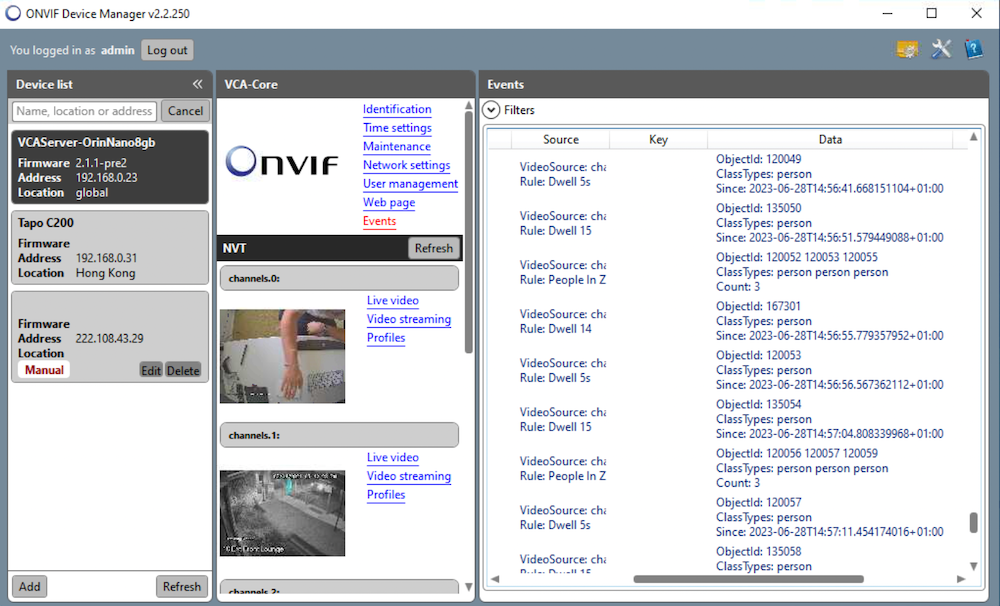Image resolution: width=1000 pixels, height=606 pixels.
Task: Open the Network settings link
Action: 406,165
